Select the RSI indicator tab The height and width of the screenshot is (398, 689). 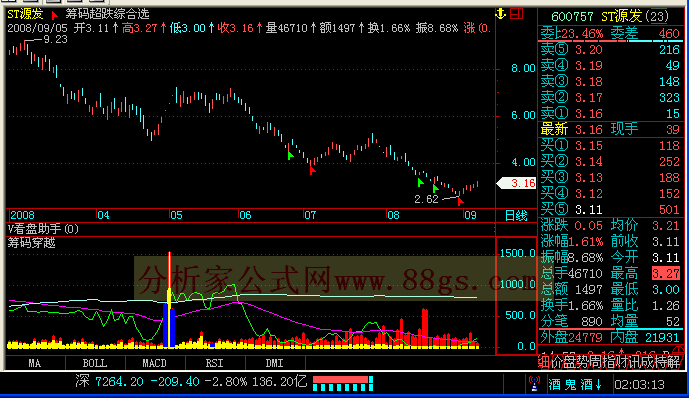pos(215,363)
